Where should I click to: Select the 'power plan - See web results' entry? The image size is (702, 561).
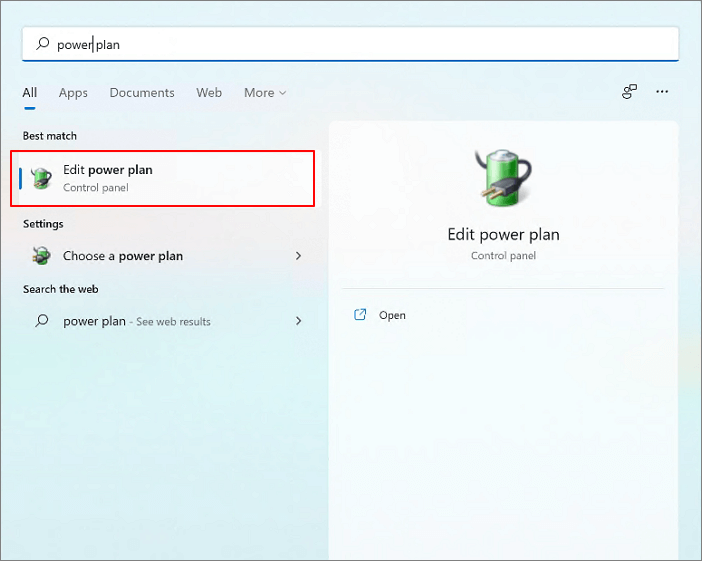click(137, 321)
